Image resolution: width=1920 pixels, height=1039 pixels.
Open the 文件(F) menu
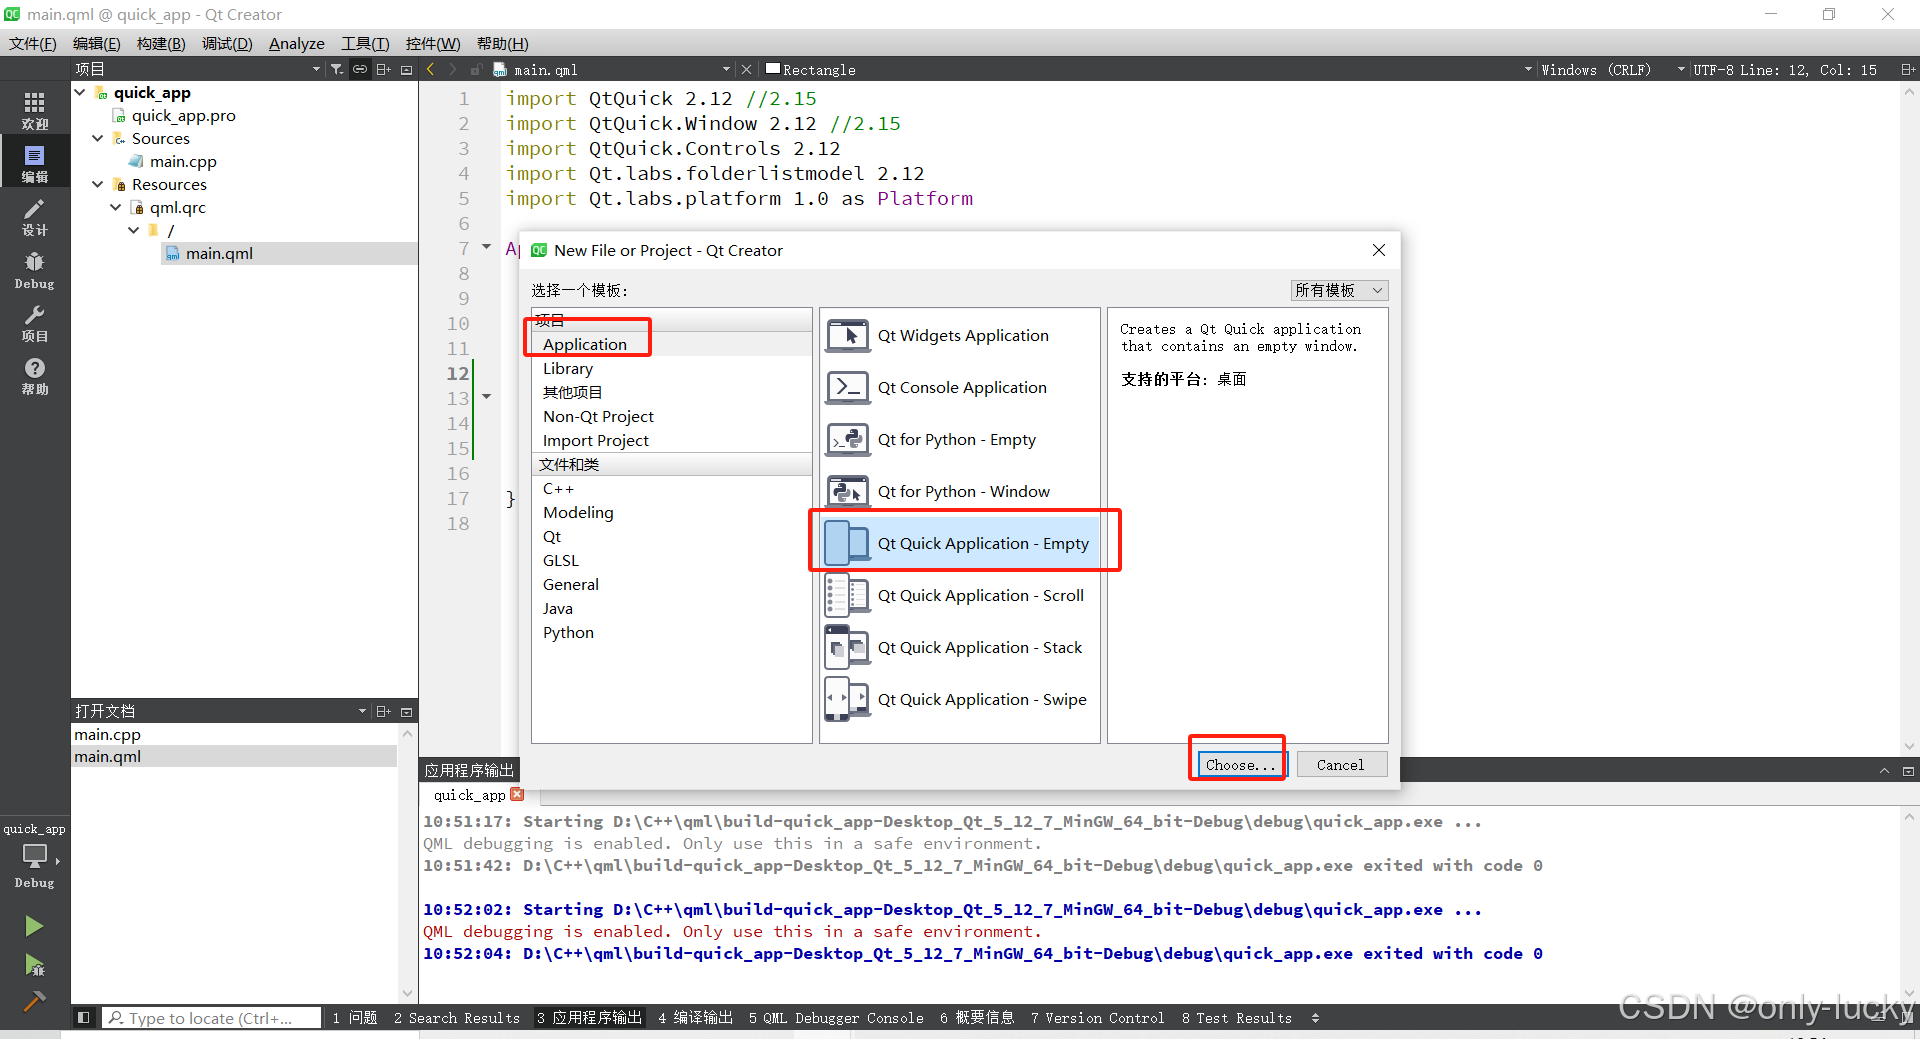33,43
